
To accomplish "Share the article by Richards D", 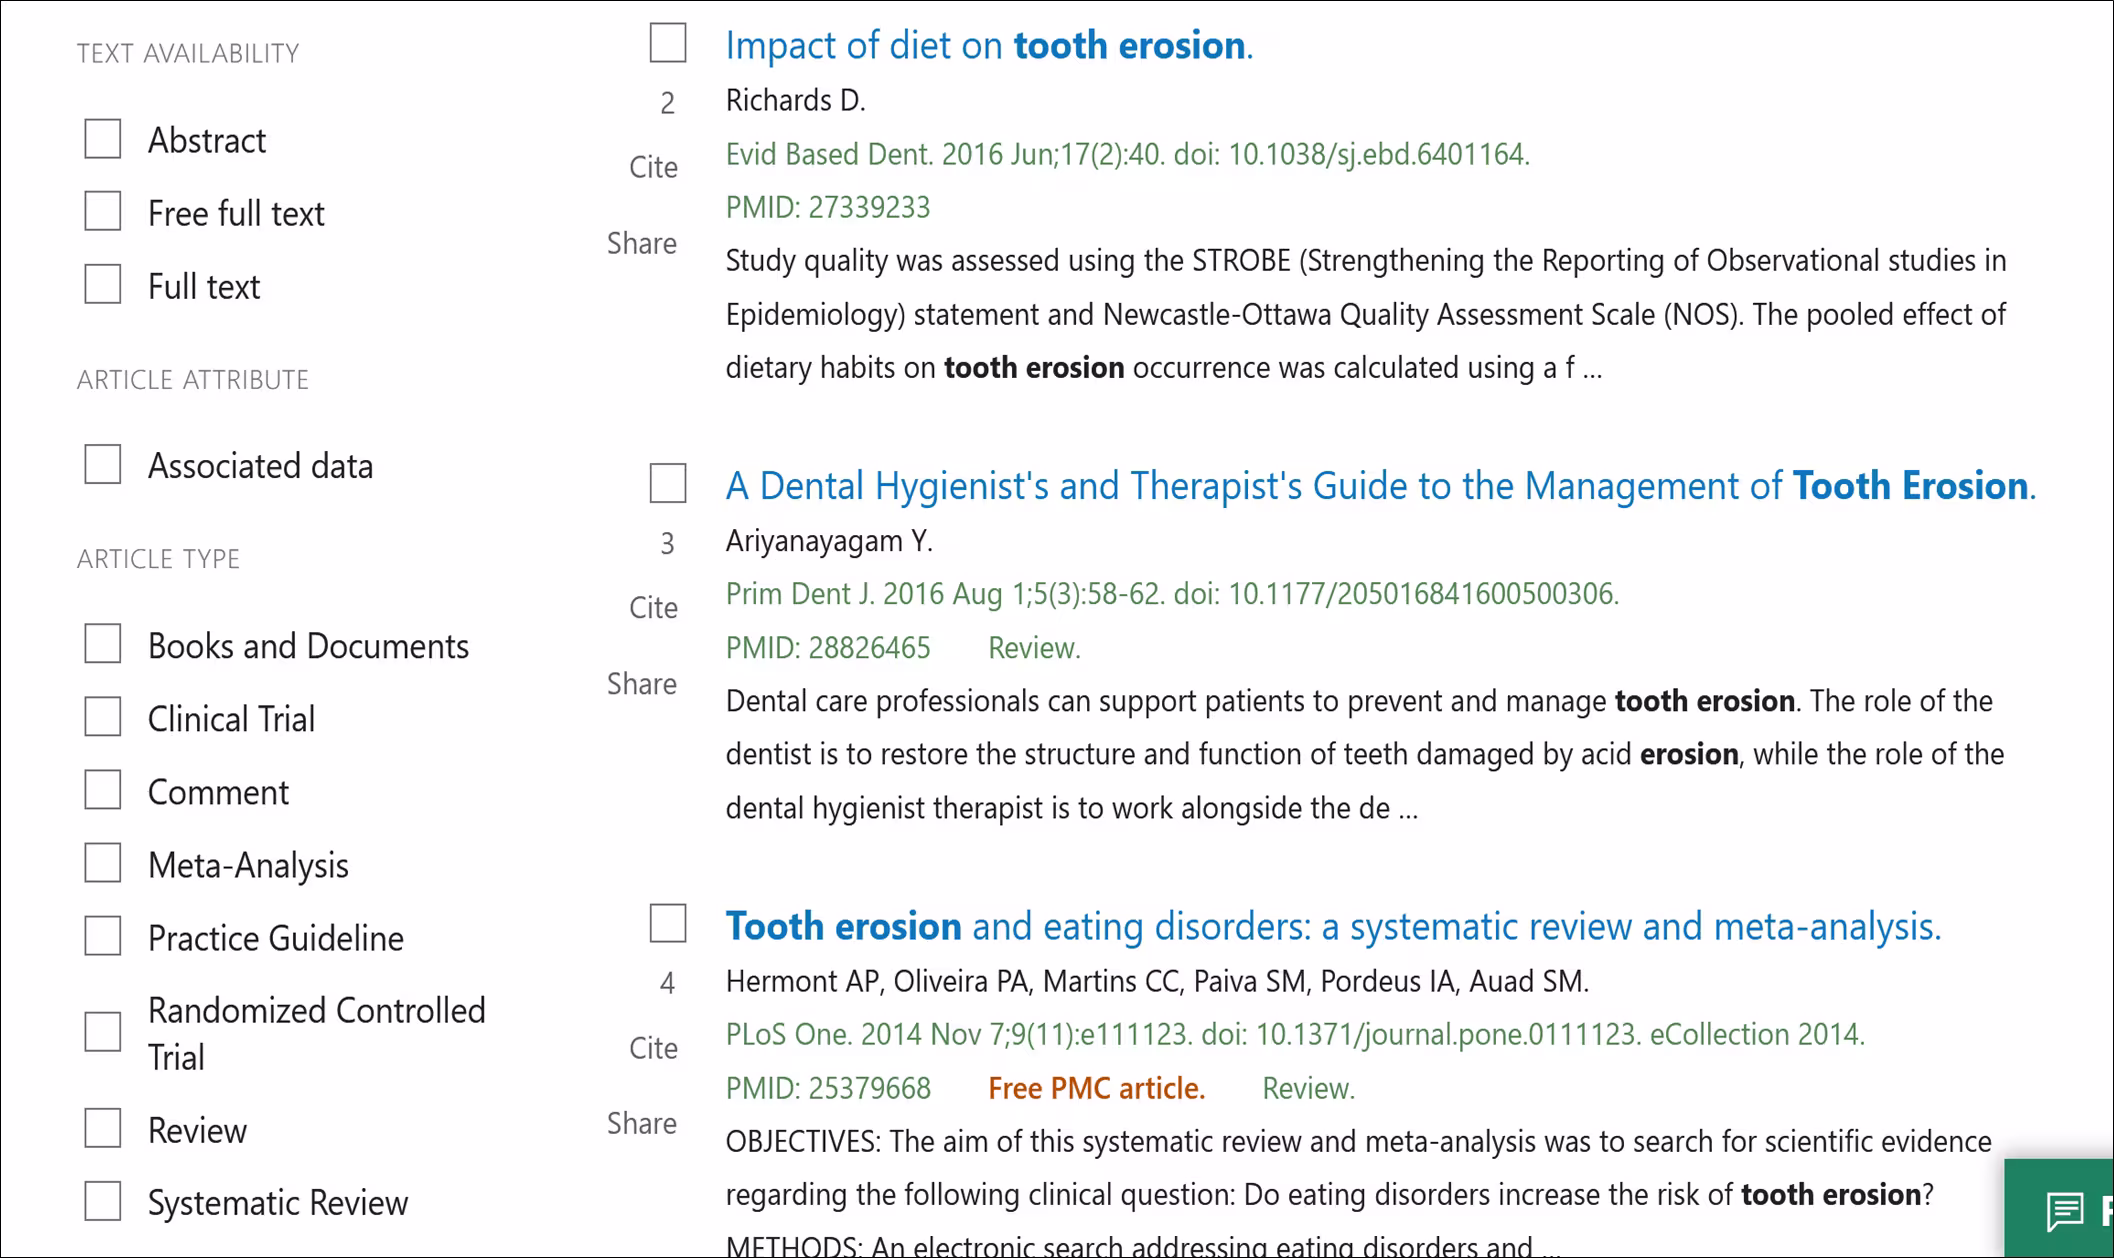I will pos(641,243).
